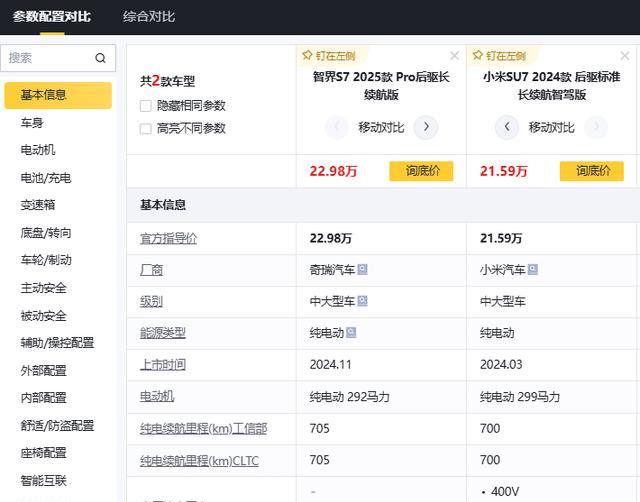This screenshot has width=640, height=502.
Task: Remove 智界S7 from comparison
Action: pos(454,56)
